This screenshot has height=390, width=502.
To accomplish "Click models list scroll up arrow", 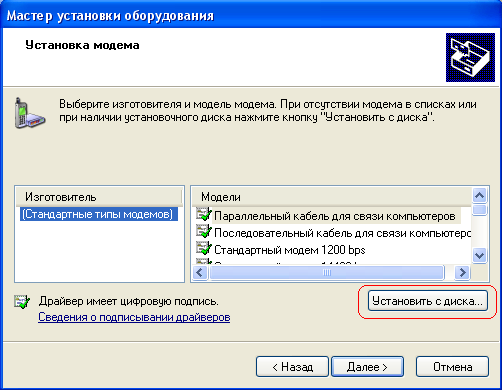I will coord(479,195).
